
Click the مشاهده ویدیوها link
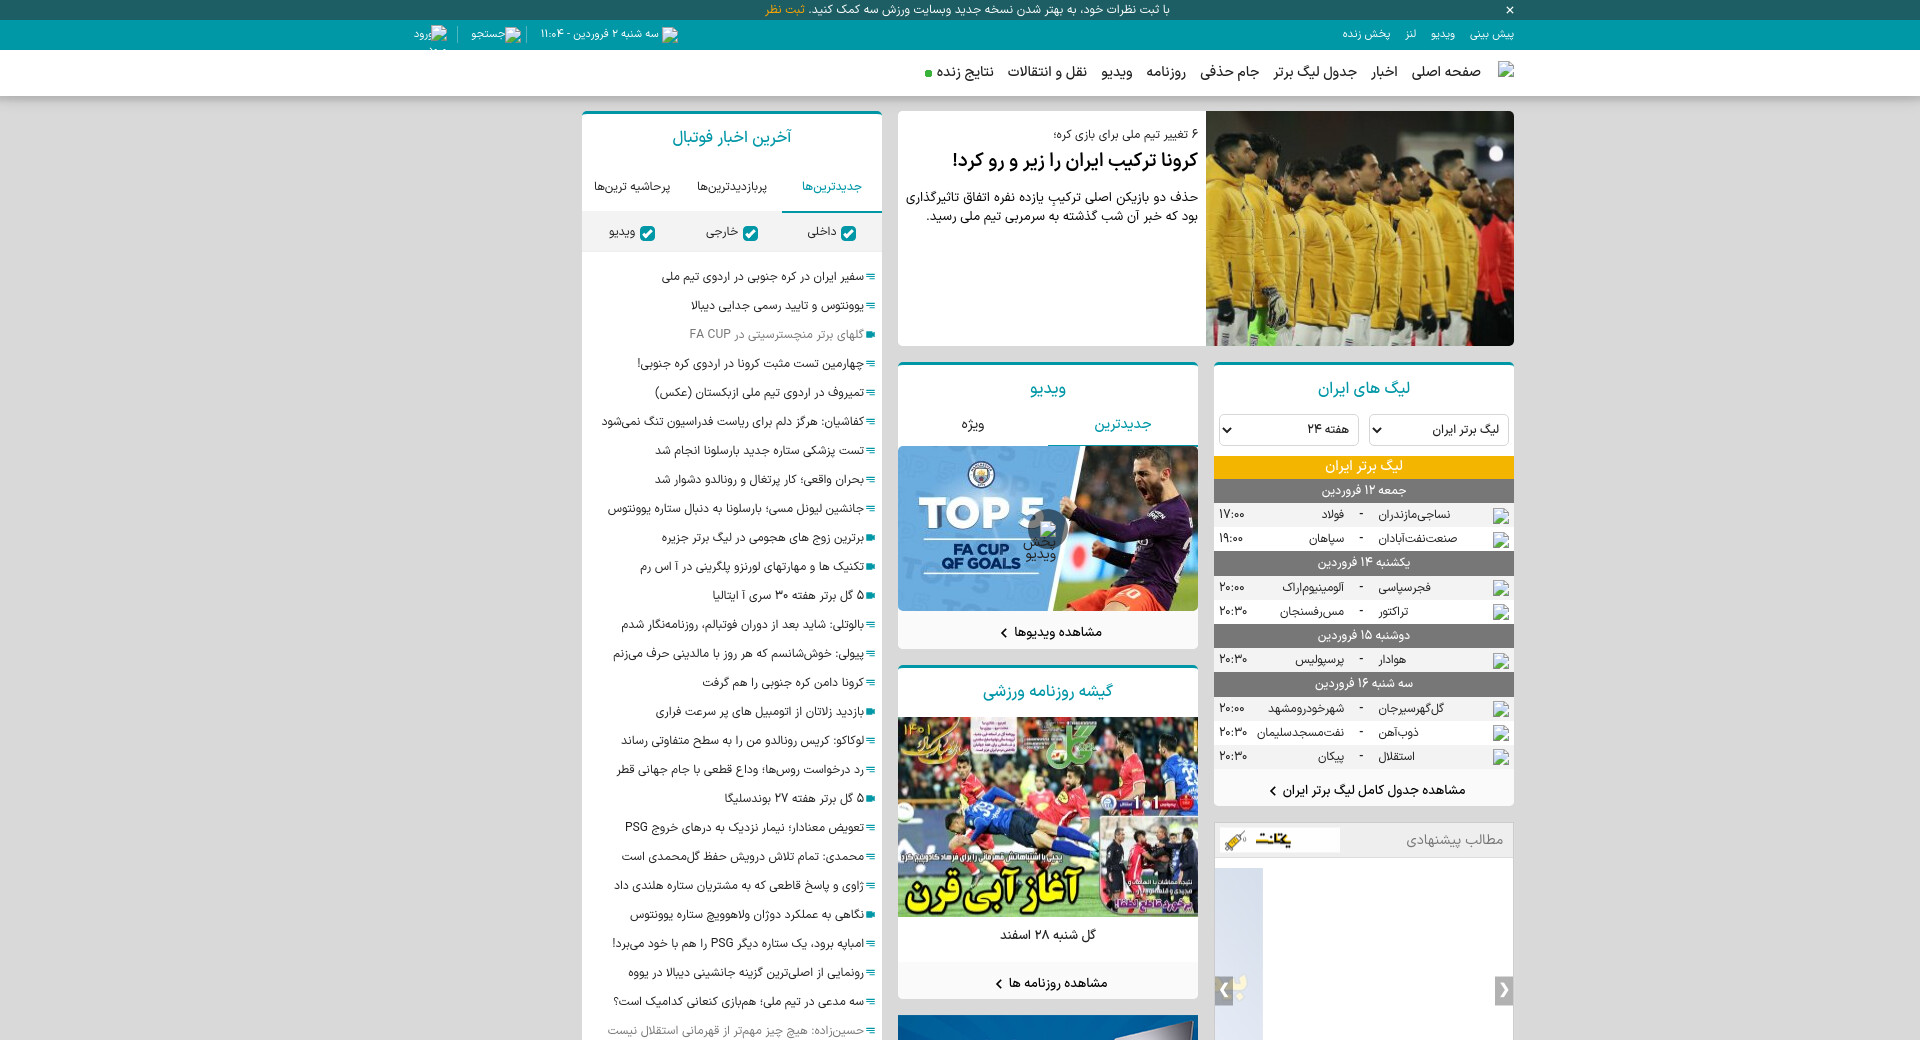coord(1050,632)
